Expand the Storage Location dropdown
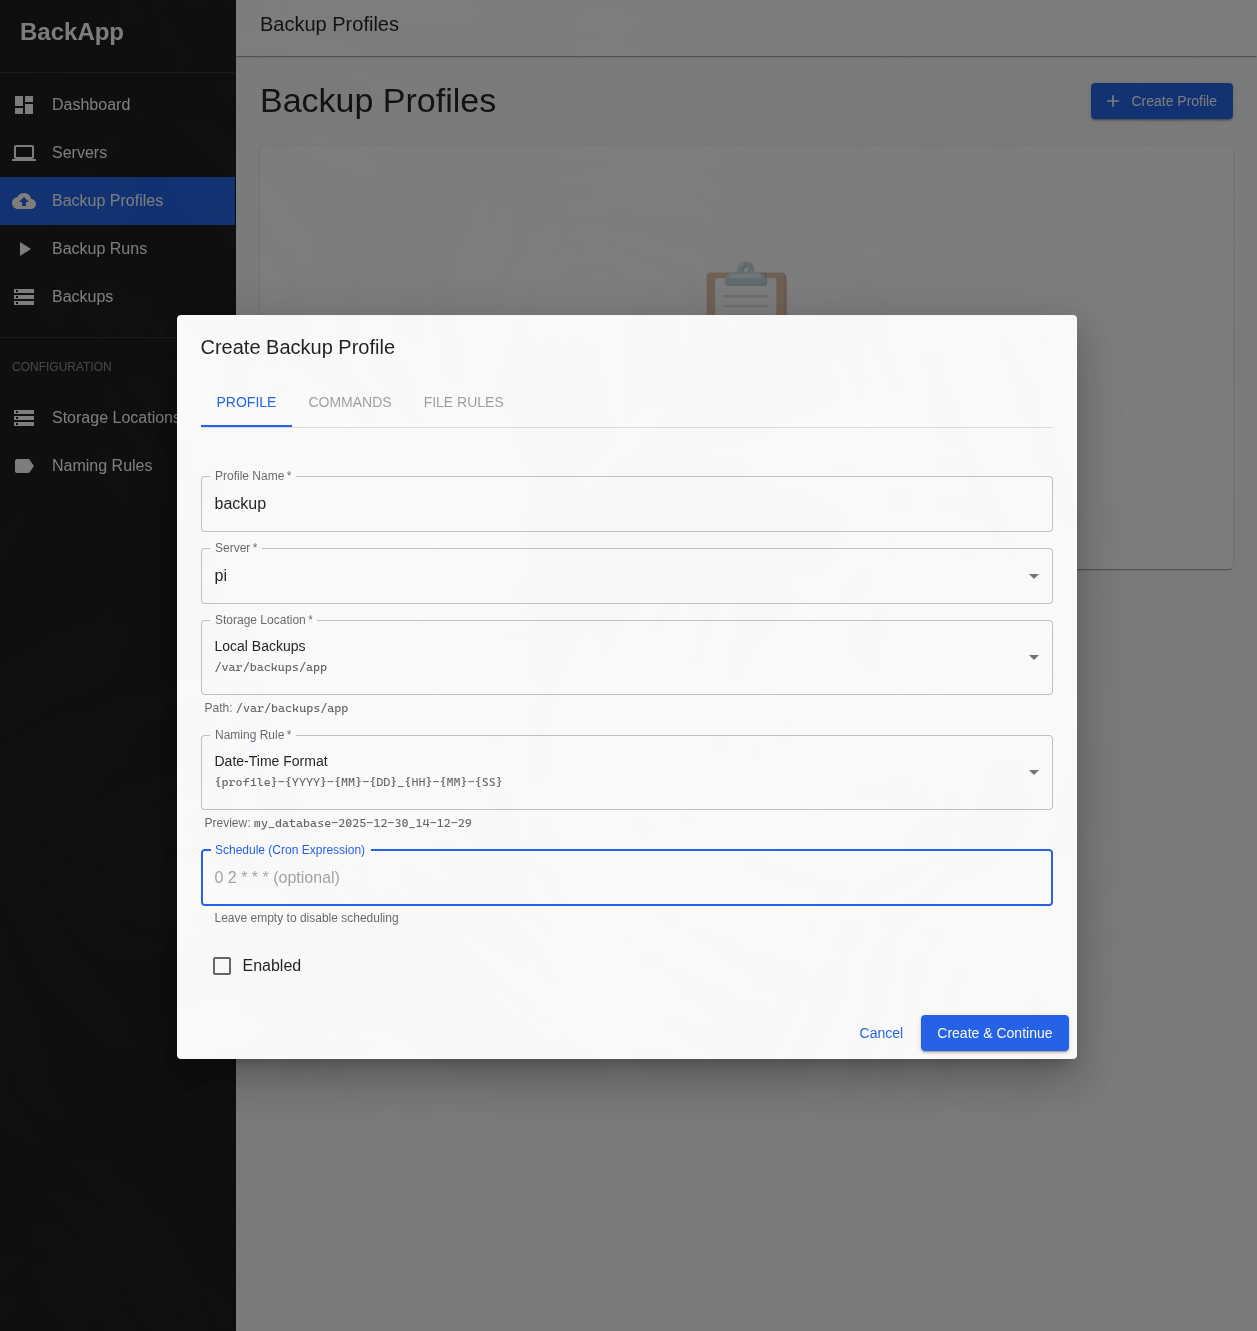This screenshot has width=1257, height=1331. click(627, 657)
